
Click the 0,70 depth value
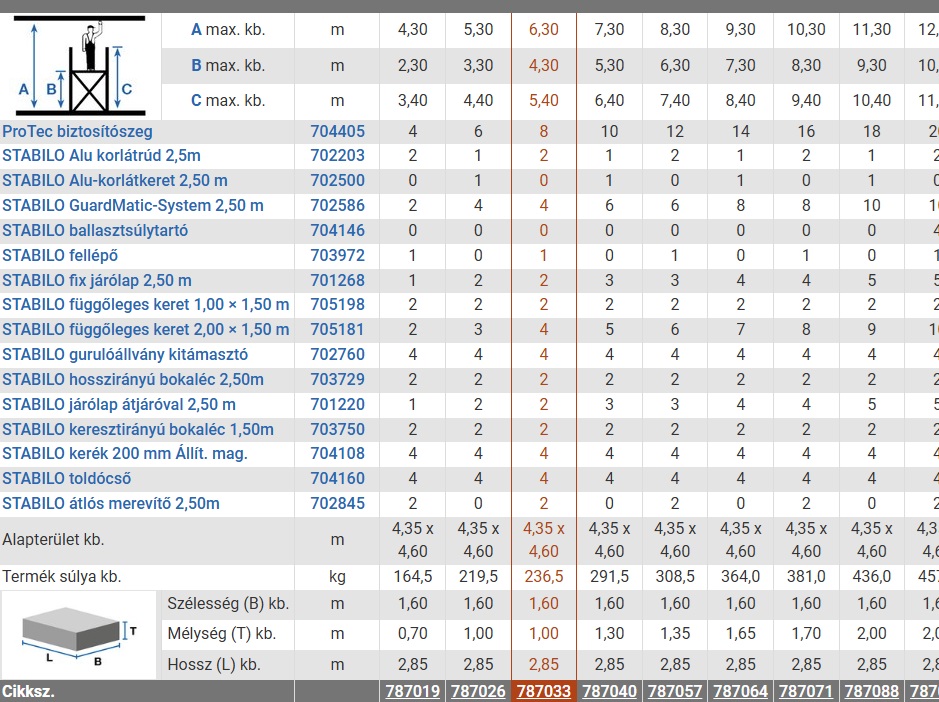coord(413,634)
